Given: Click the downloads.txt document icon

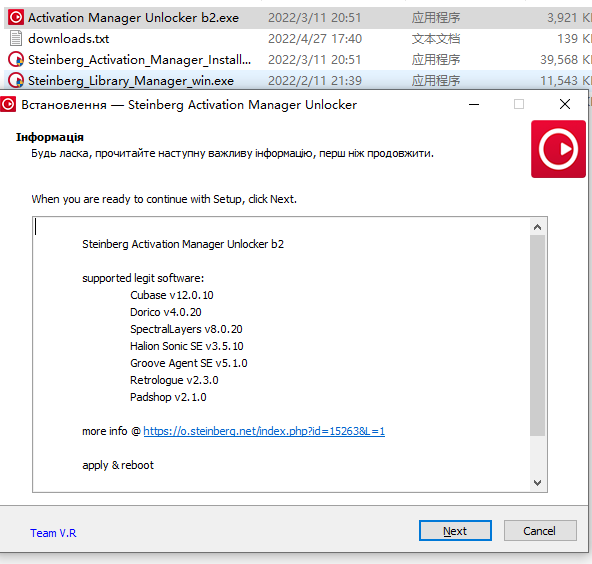Looking at the screenshot, I should point(16,39).
